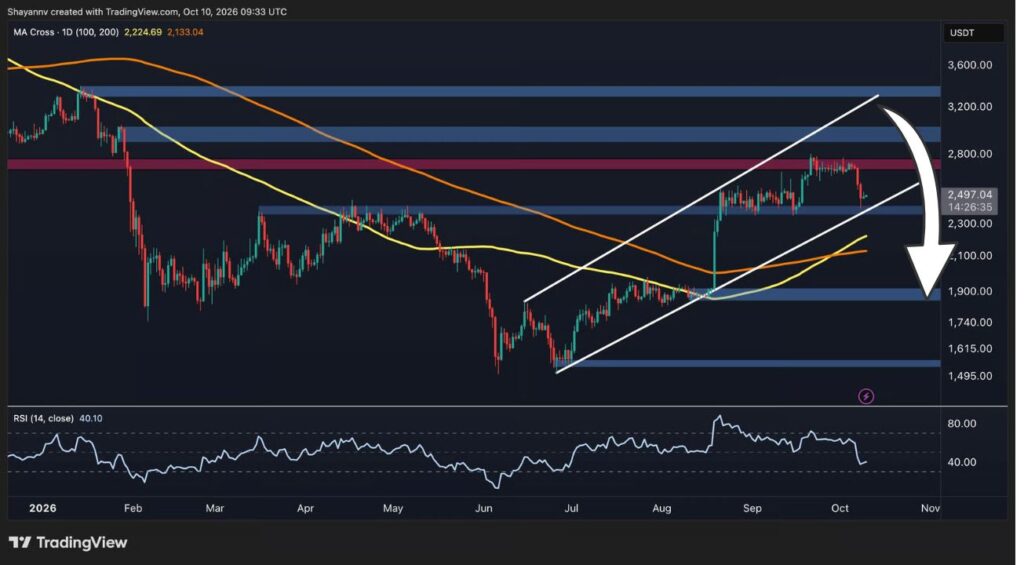Click the 1,740.00 price axis label
This screenshot has height=565, width=1024.
[970, 323]
